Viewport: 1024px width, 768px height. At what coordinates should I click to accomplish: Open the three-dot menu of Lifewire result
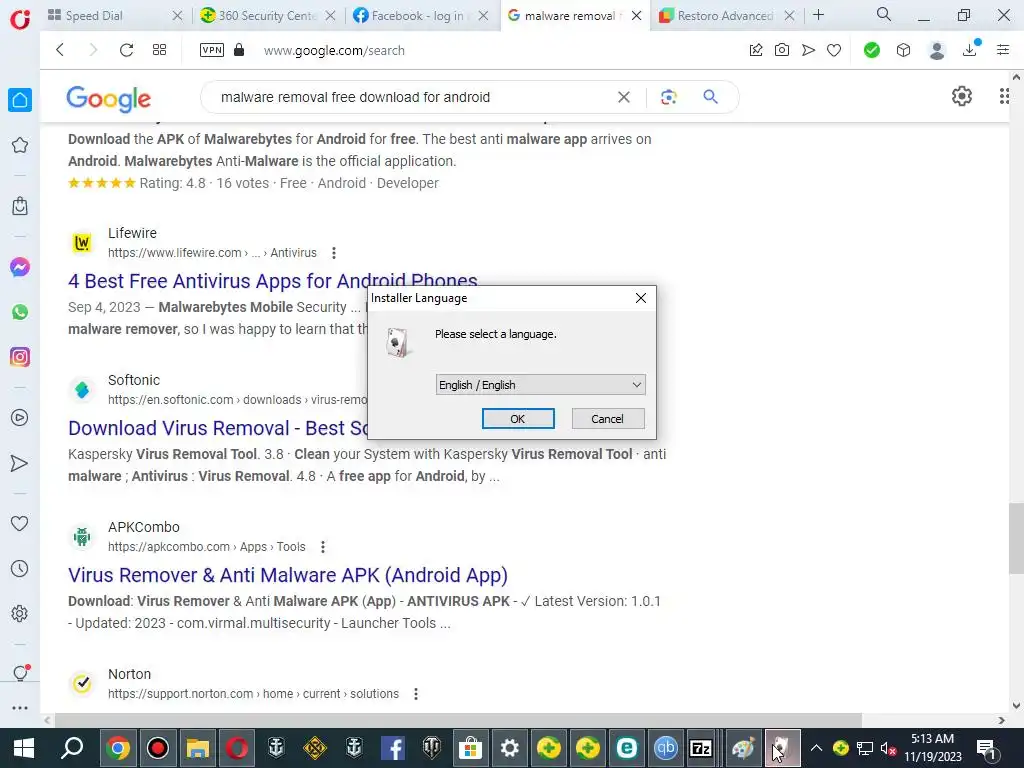point(334,253)
